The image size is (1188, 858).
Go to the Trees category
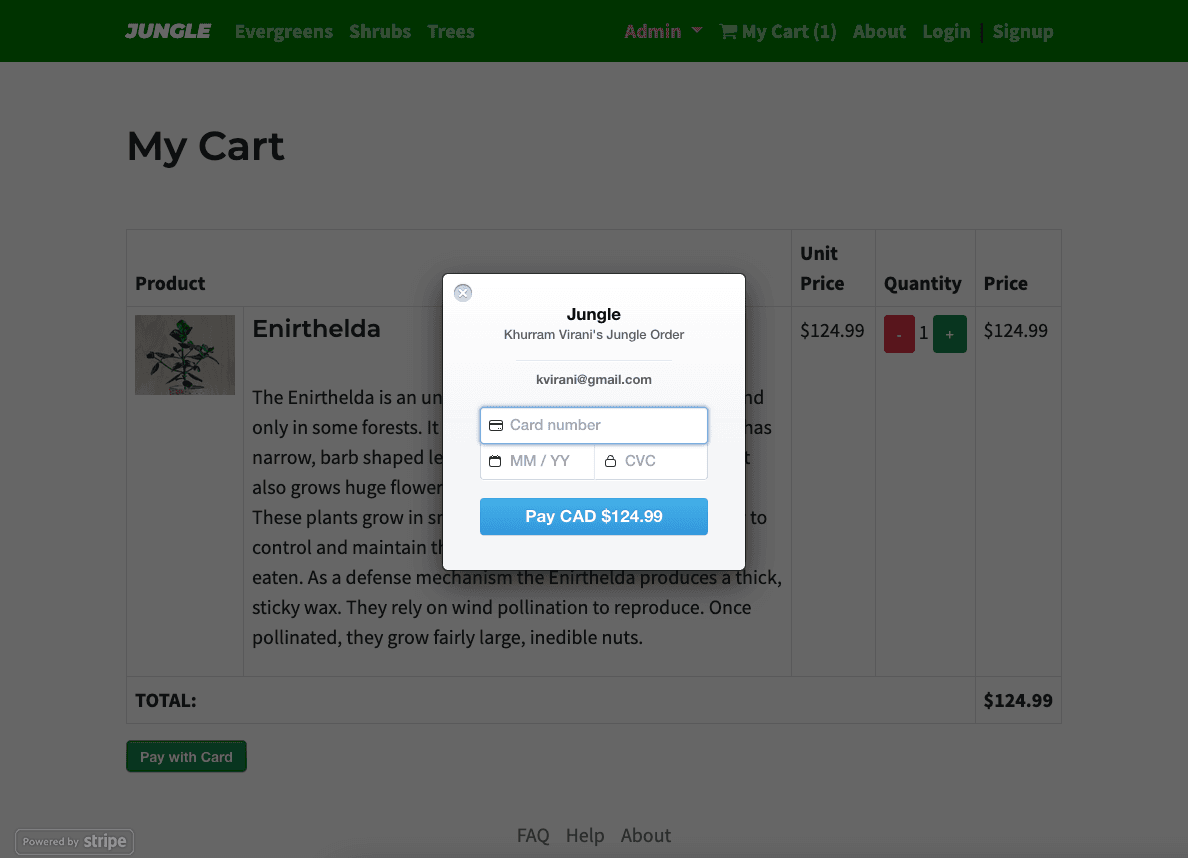coord(451,31)
